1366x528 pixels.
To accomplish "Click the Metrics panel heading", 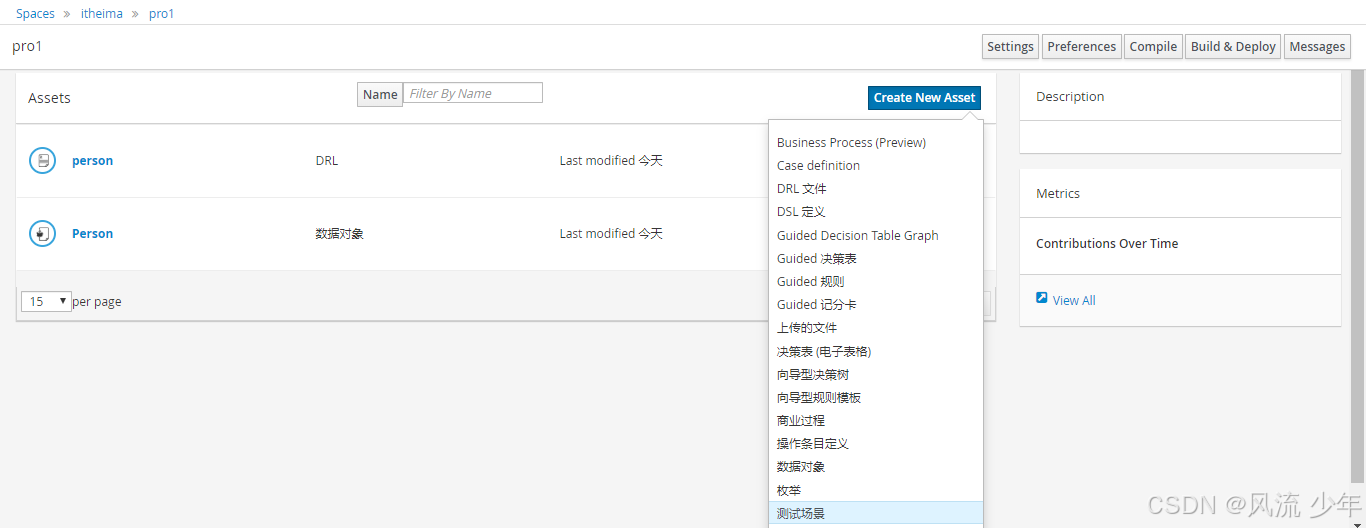I will coord(1058,193).
